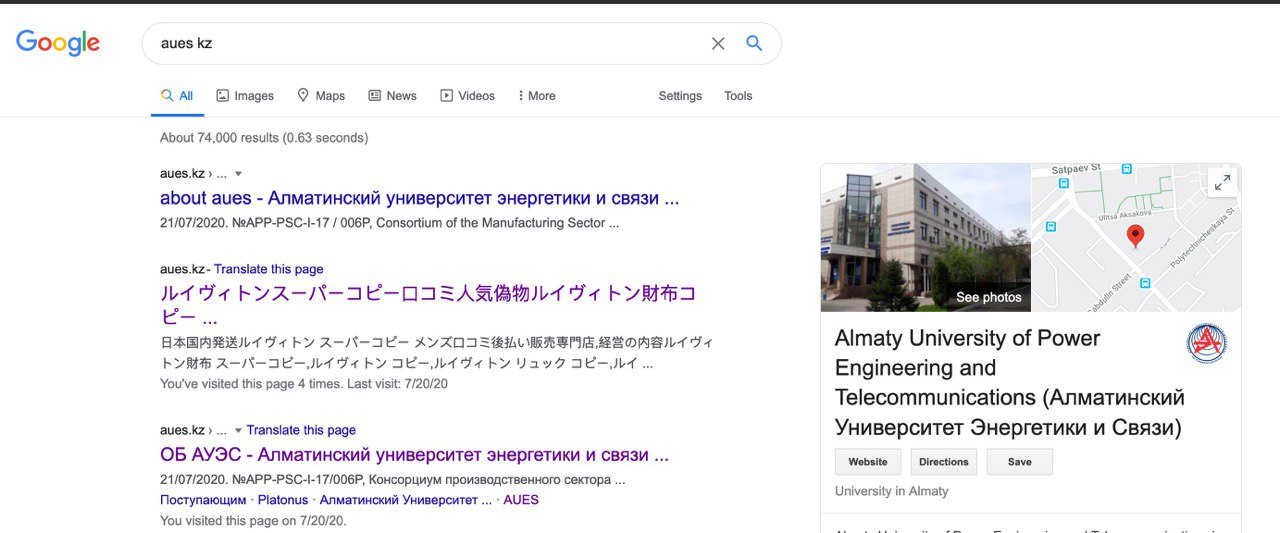Open the 'about aues' result link

(419, 198)
